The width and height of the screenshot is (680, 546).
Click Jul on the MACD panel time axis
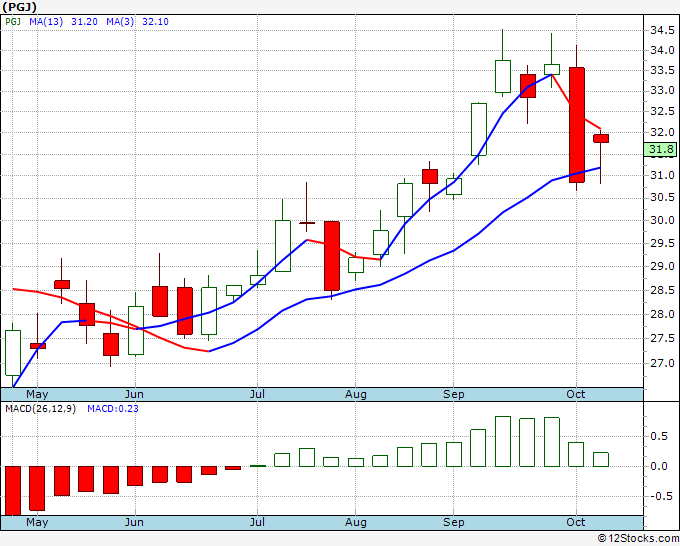coord(257,523)
